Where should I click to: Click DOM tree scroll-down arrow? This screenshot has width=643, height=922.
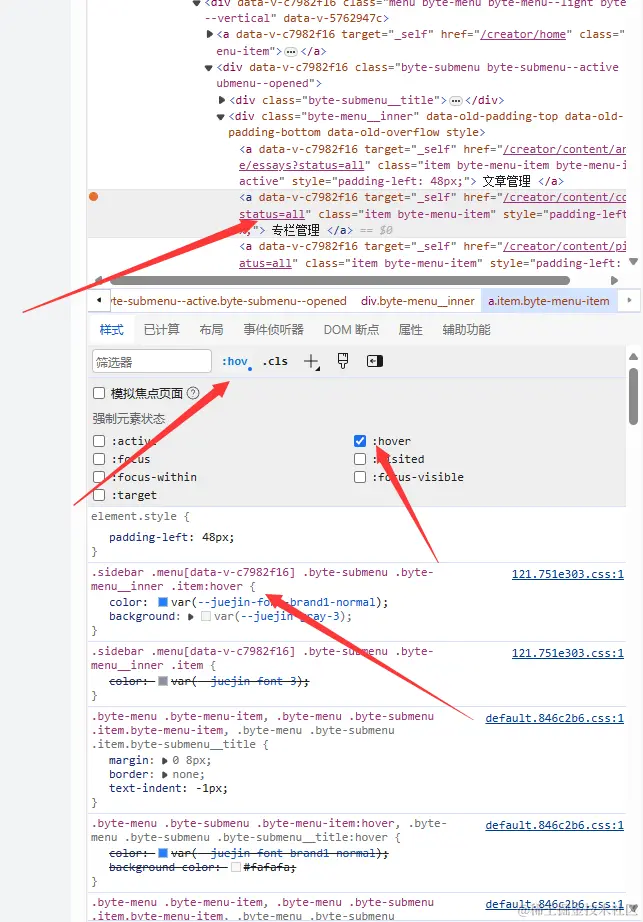click(633, 262)
